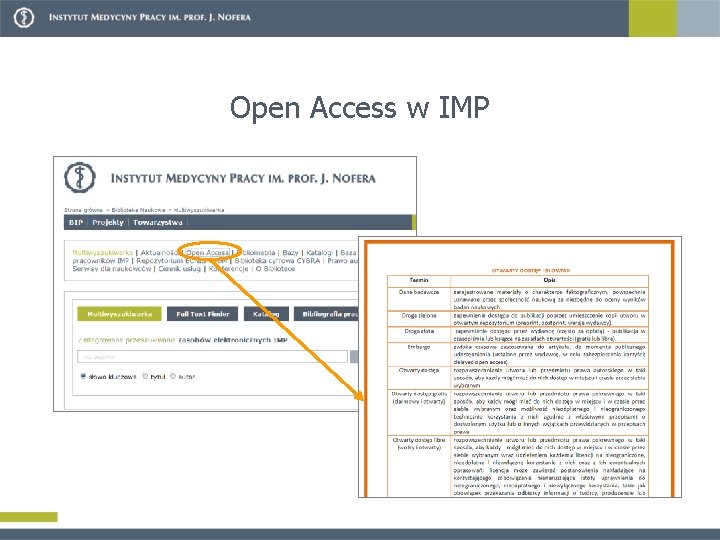Click the Multiwyszukiwarka link in the library menu
Image resolution: width=720 pixels, height=540 pixels.
102,253
